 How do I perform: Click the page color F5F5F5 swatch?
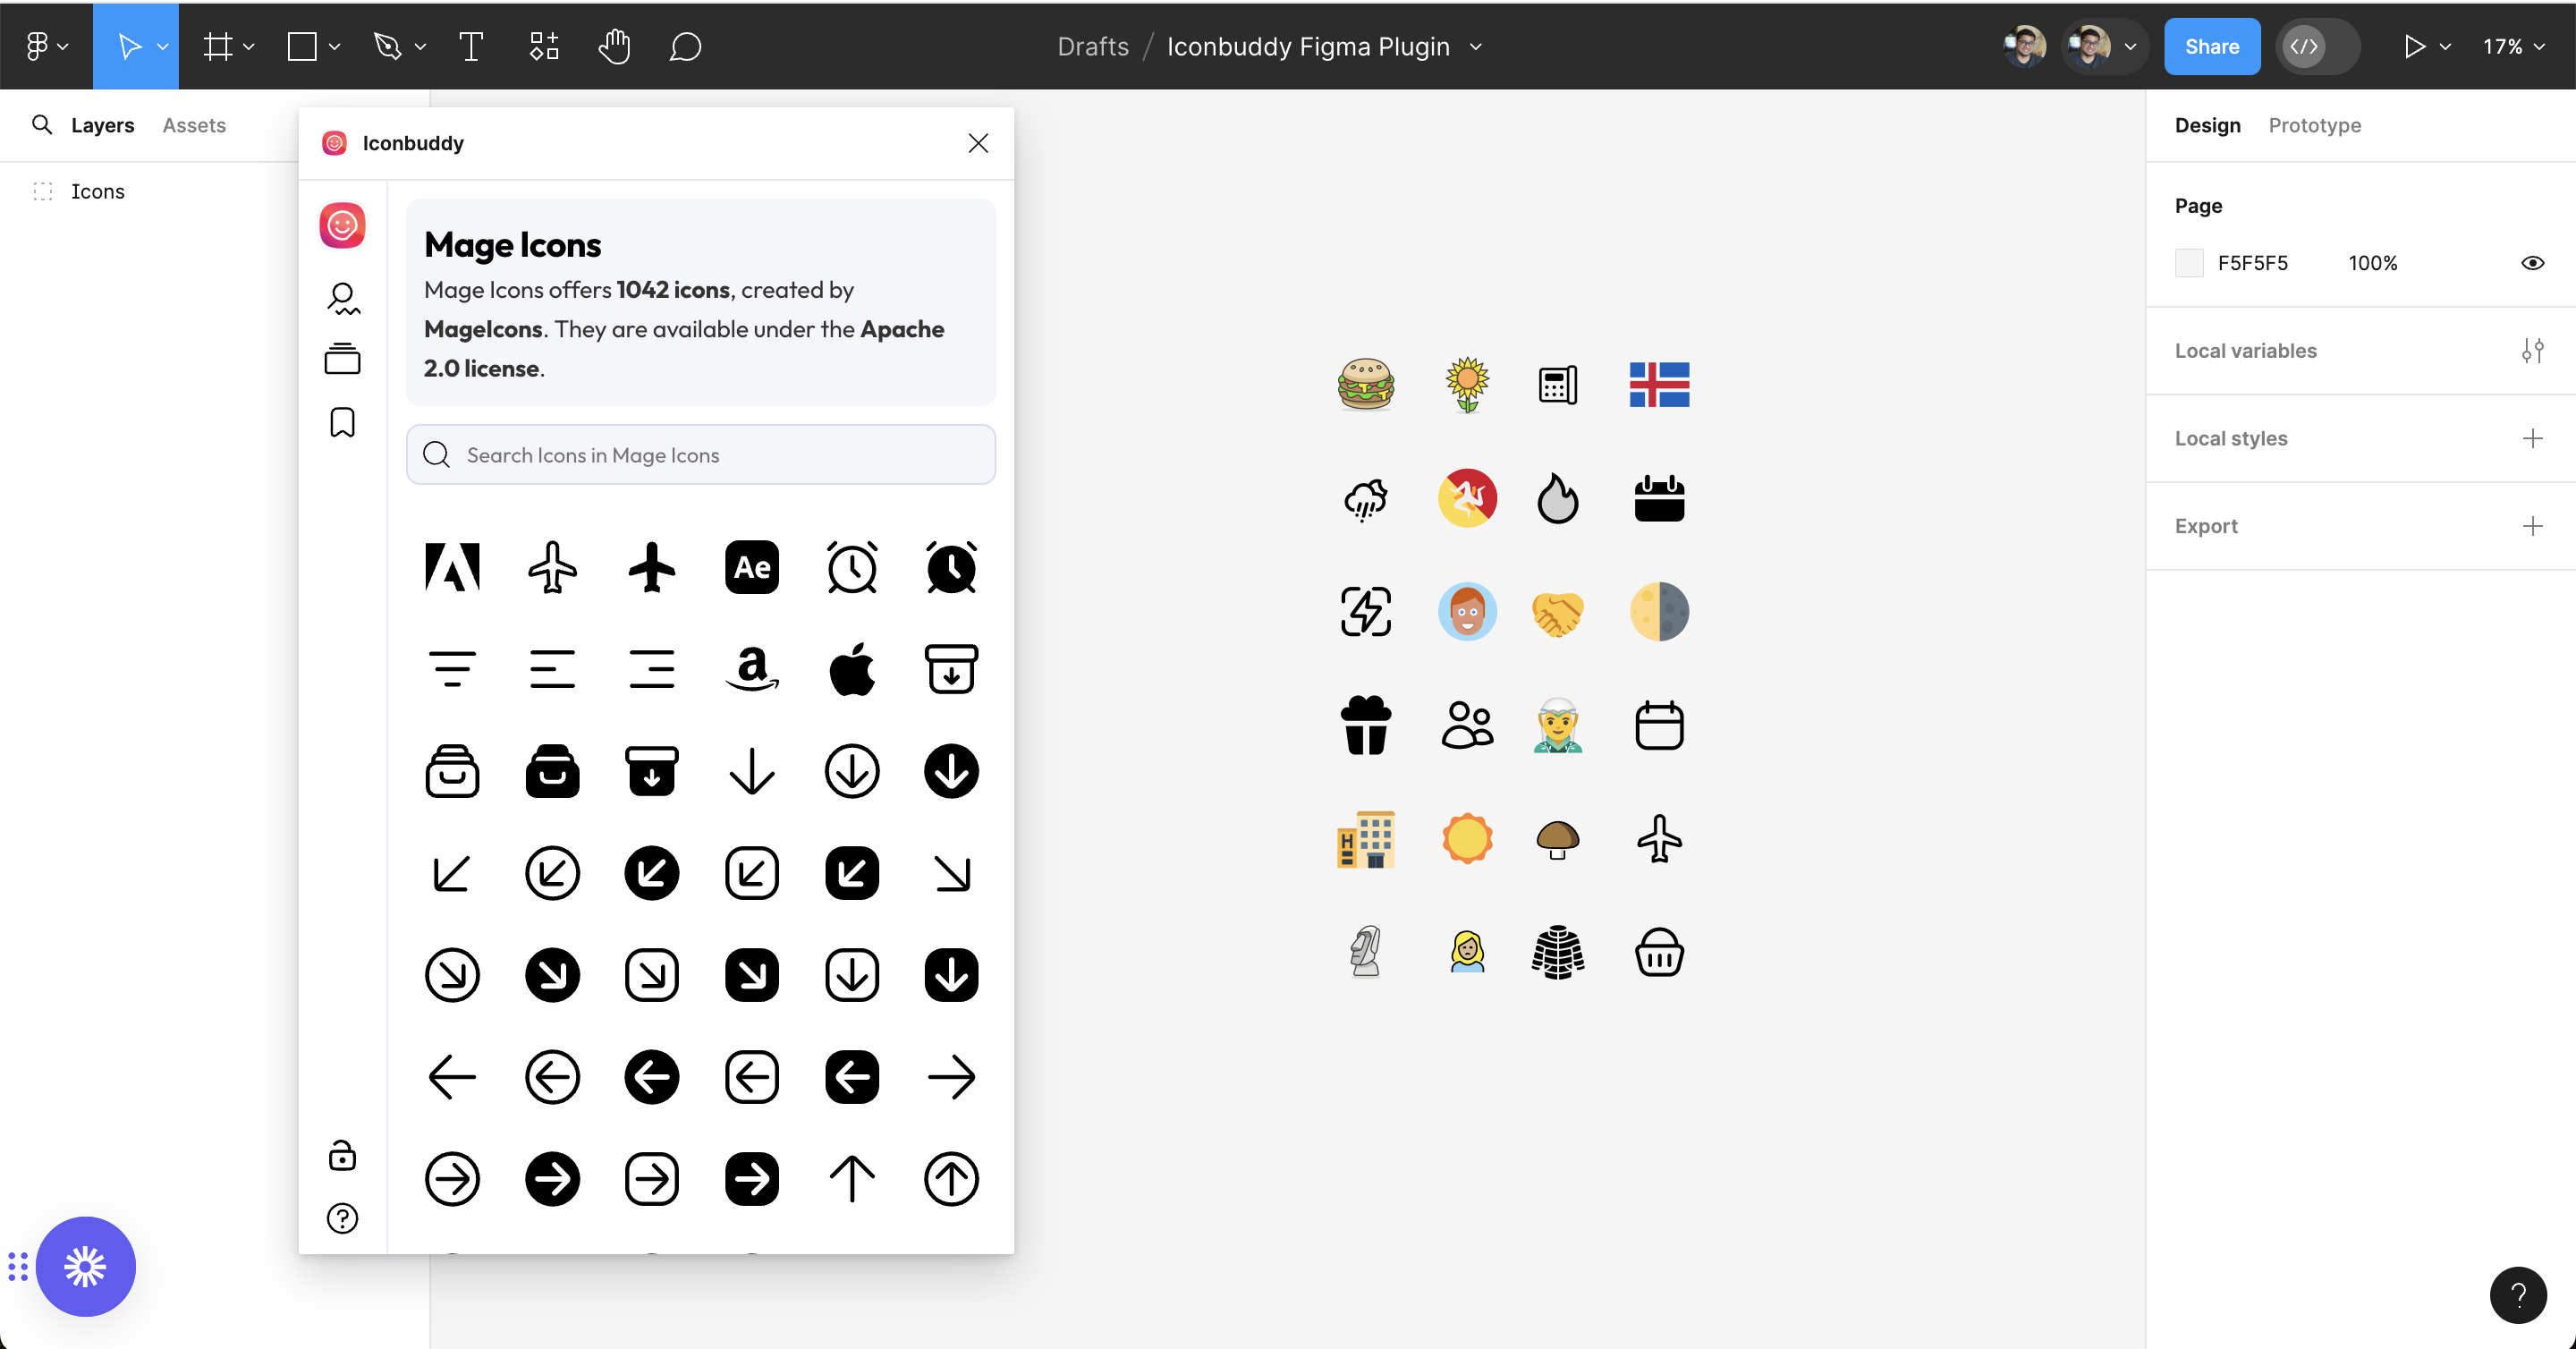coord(2189,263)
